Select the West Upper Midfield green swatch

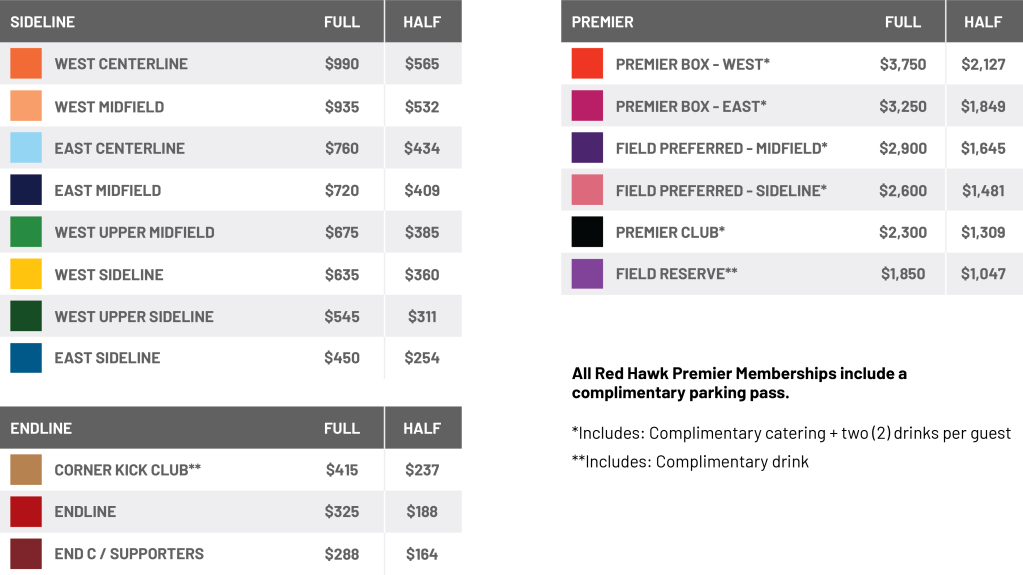tap(26, 232)
